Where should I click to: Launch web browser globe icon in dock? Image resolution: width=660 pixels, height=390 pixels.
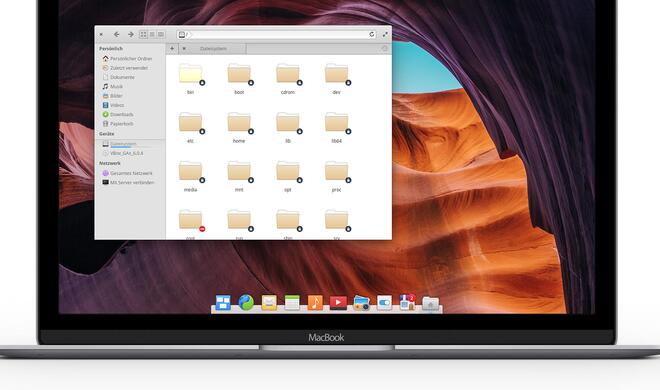click(x=246, y=302)
